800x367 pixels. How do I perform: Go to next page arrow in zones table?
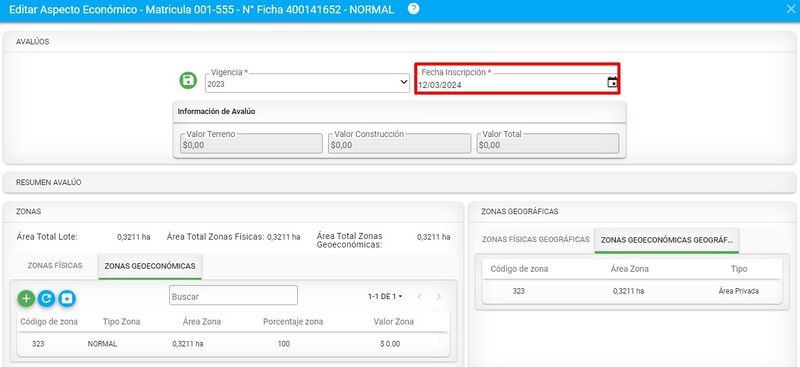coord(438,297)
